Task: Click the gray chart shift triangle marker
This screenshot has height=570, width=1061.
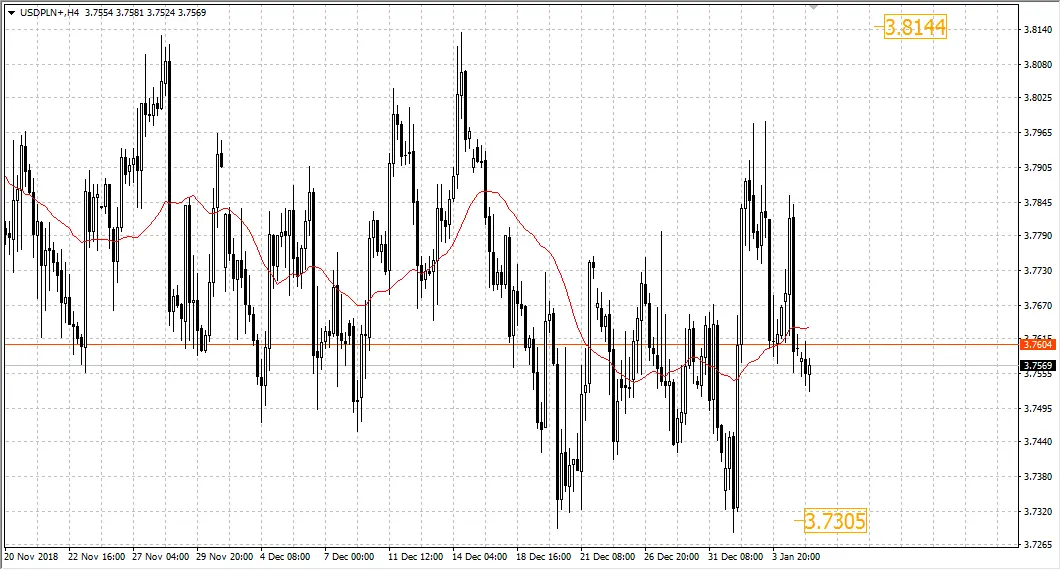Action: pyautogui.click(x=814, y=7)
